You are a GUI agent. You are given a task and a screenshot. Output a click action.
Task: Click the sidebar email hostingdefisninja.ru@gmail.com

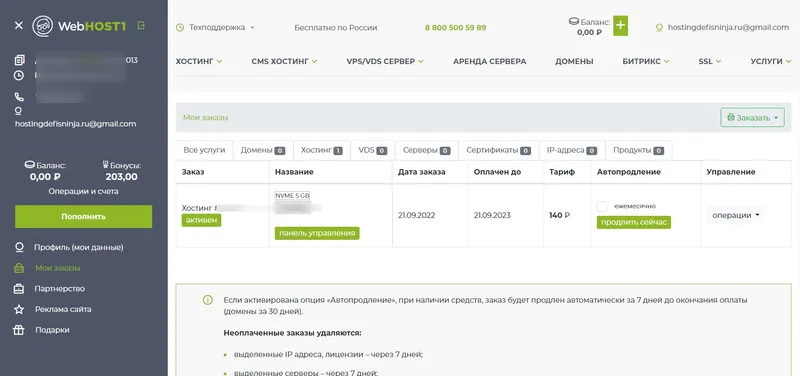(x=76, y=123)
